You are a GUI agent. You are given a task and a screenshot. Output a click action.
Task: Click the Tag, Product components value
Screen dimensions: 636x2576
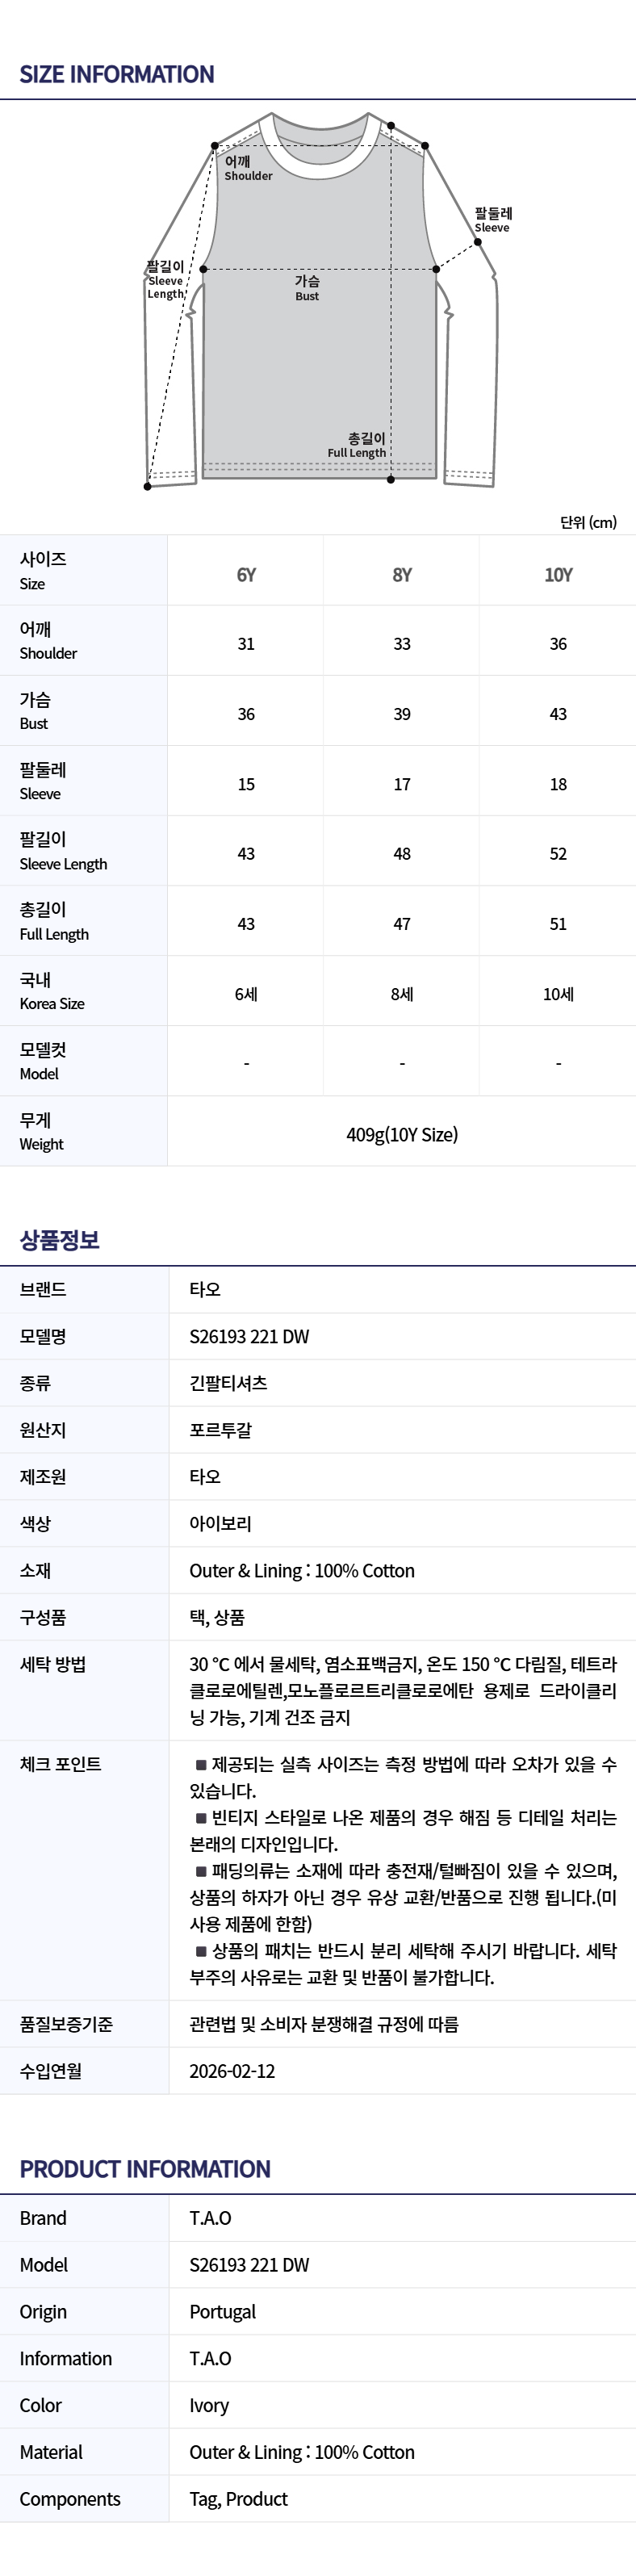[x=238, y=2499]
